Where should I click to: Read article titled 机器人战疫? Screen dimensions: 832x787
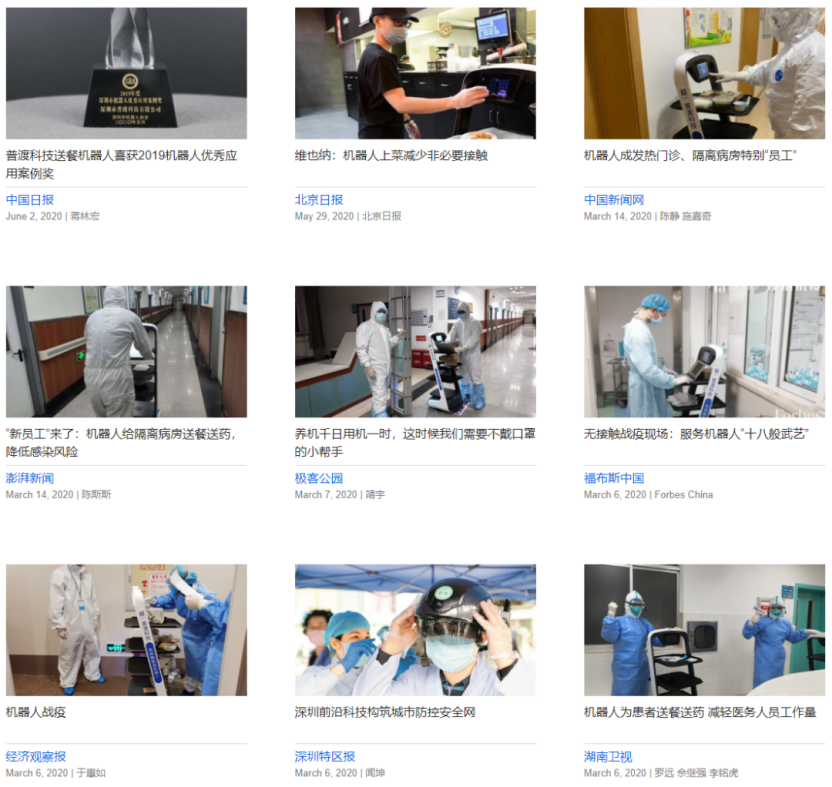[36, 712]
